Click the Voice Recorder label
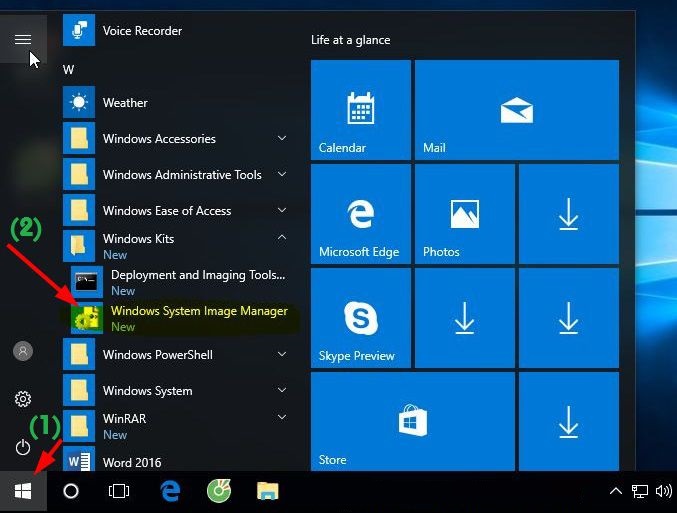The width and height of the screenshot is (677, 513). (142, 31)
